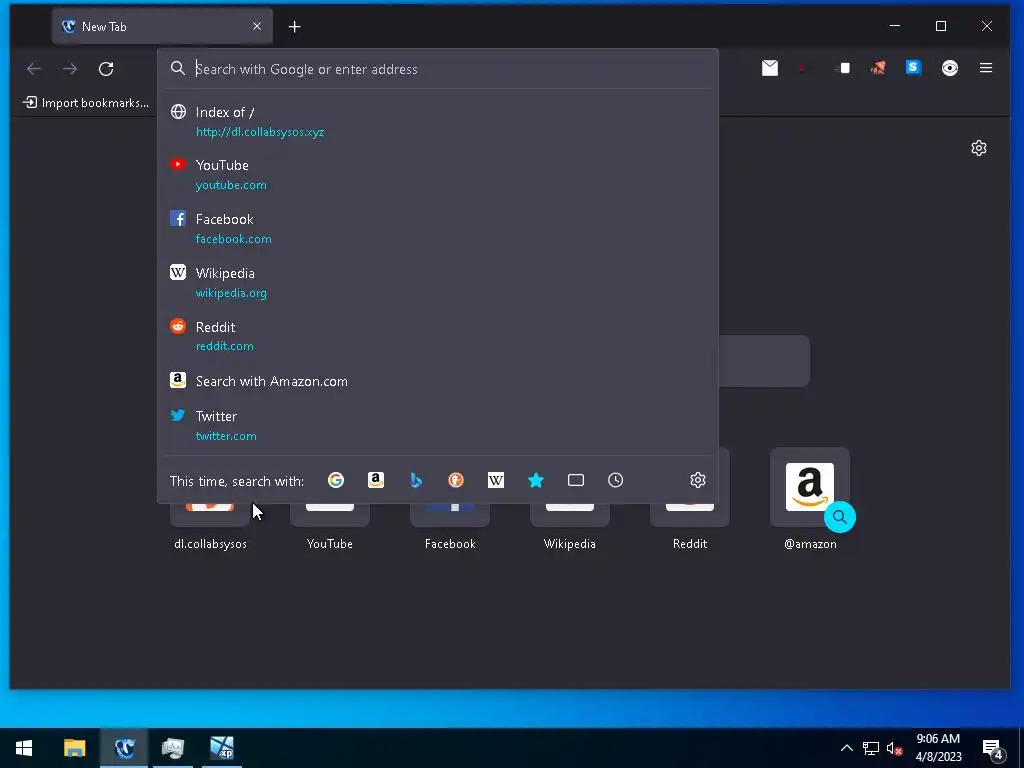Click the orange extension icon in toolbar
Screen dimensions: 1024x768
click(x=878, y=68)
